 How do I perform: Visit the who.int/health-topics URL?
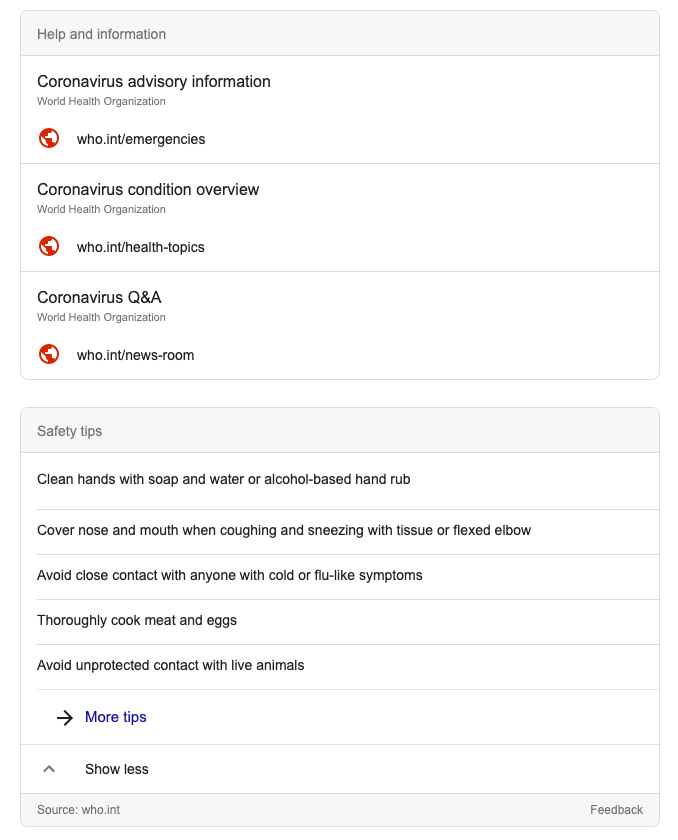(141, 247)
